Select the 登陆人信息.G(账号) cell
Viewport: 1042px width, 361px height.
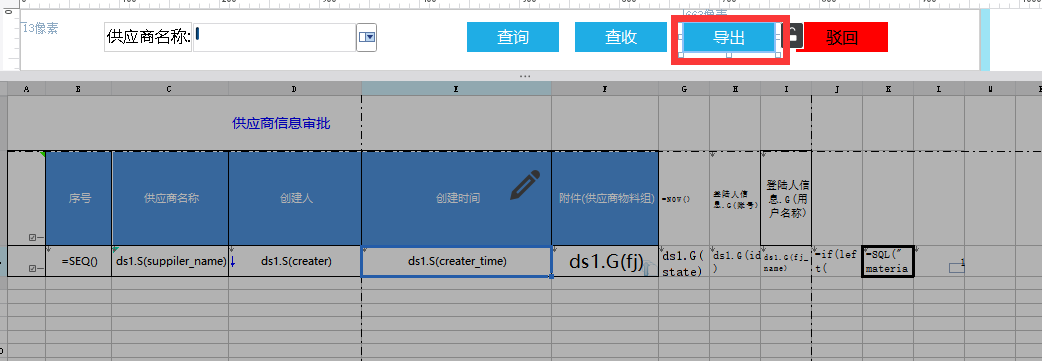(x=735, y=198)
